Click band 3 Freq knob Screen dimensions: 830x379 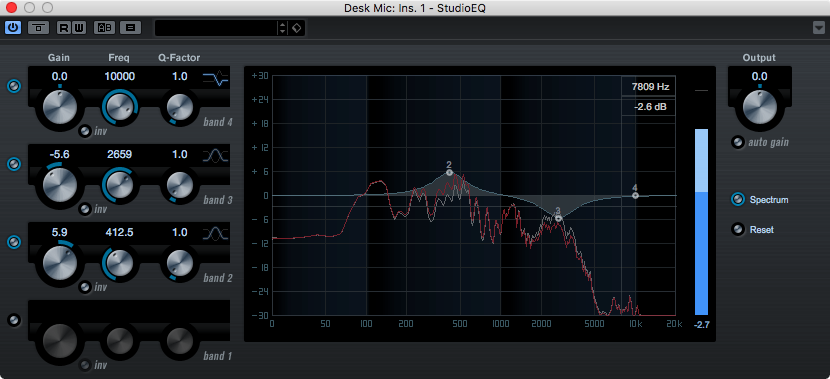(119, 184)
